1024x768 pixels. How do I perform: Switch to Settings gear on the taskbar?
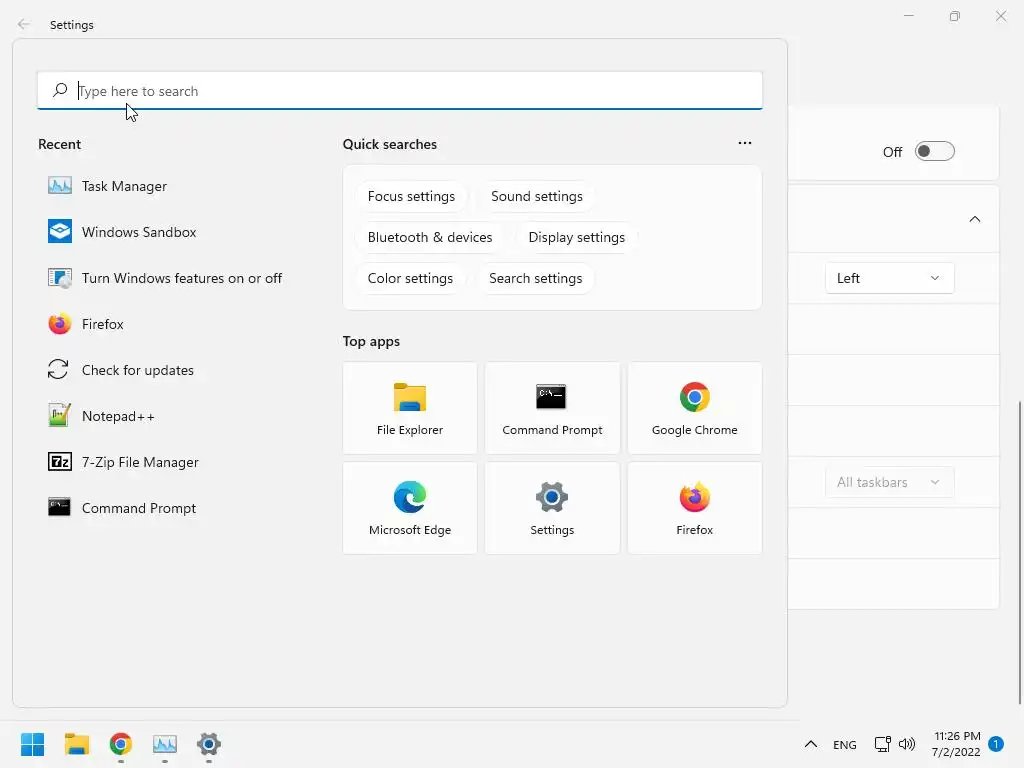(x=209, y=744)
